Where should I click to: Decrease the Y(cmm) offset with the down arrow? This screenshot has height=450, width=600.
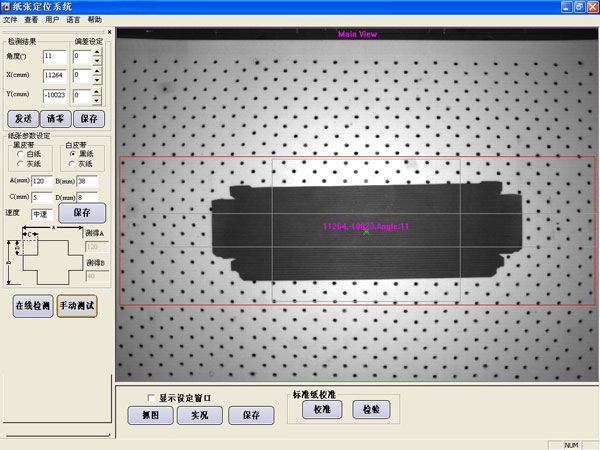pyautogui.click(x=97, y=100)
